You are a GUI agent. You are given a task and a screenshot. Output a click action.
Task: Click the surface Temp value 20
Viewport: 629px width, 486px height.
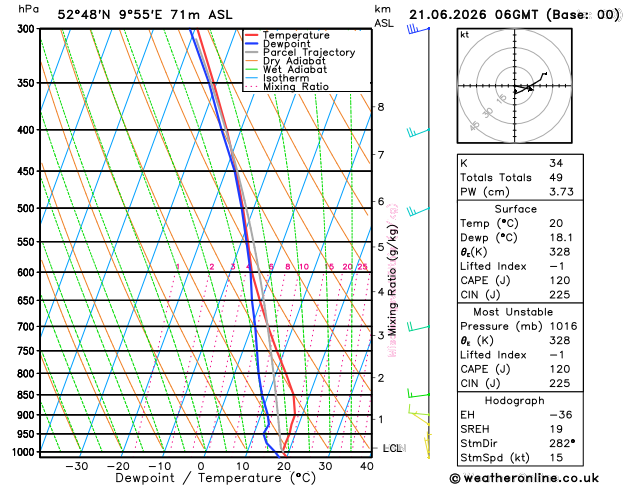point(556,223)
